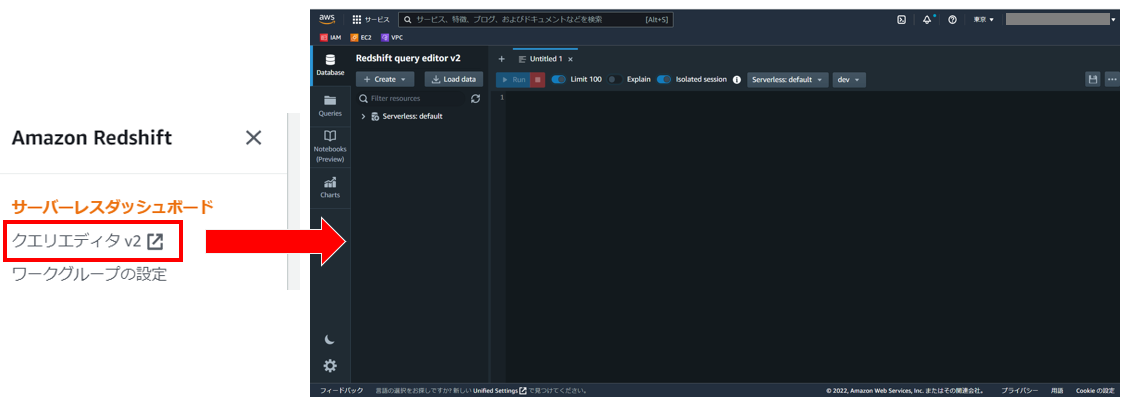Open Notebooks (Preview) in the sidebar
This screenshot has width=1123, height=402.
tap(330, 147)
